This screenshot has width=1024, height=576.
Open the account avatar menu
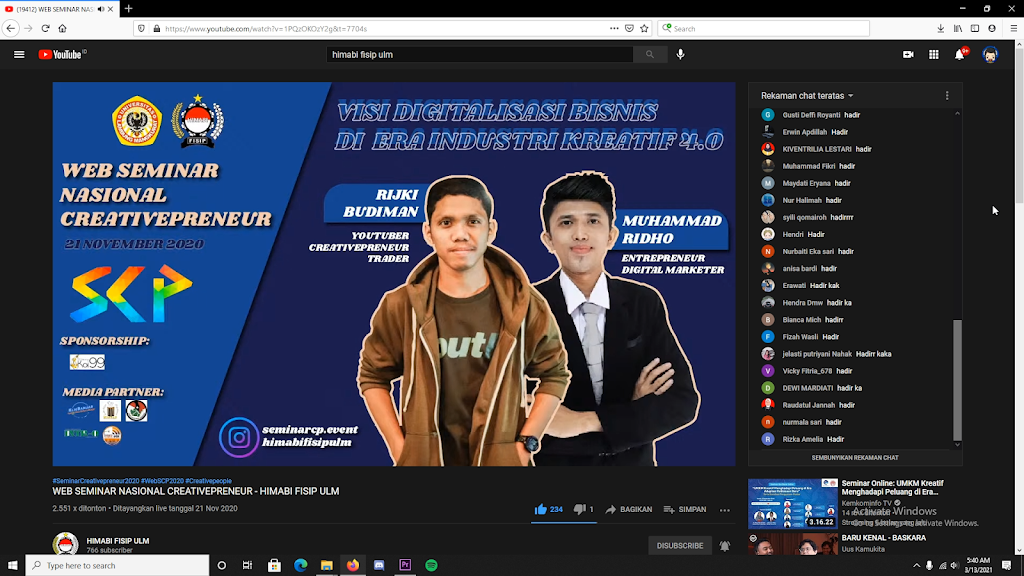click(990, 55)
